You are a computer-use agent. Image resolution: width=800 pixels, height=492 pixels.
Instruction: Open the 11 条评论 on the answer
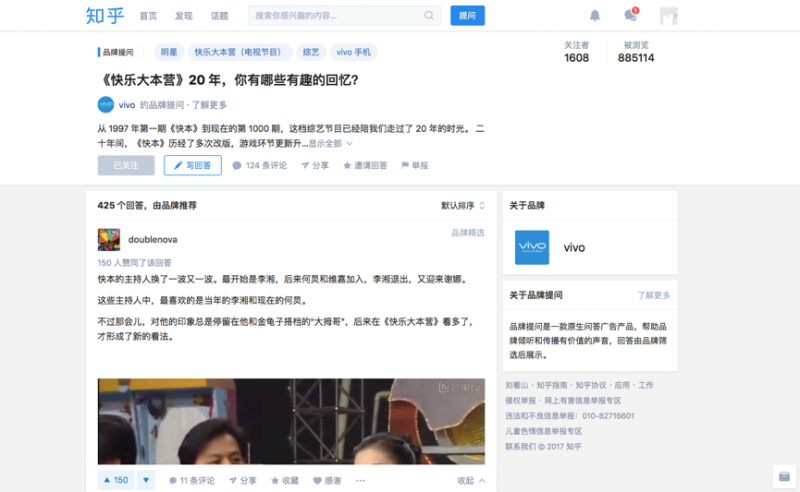coord(192,481)
